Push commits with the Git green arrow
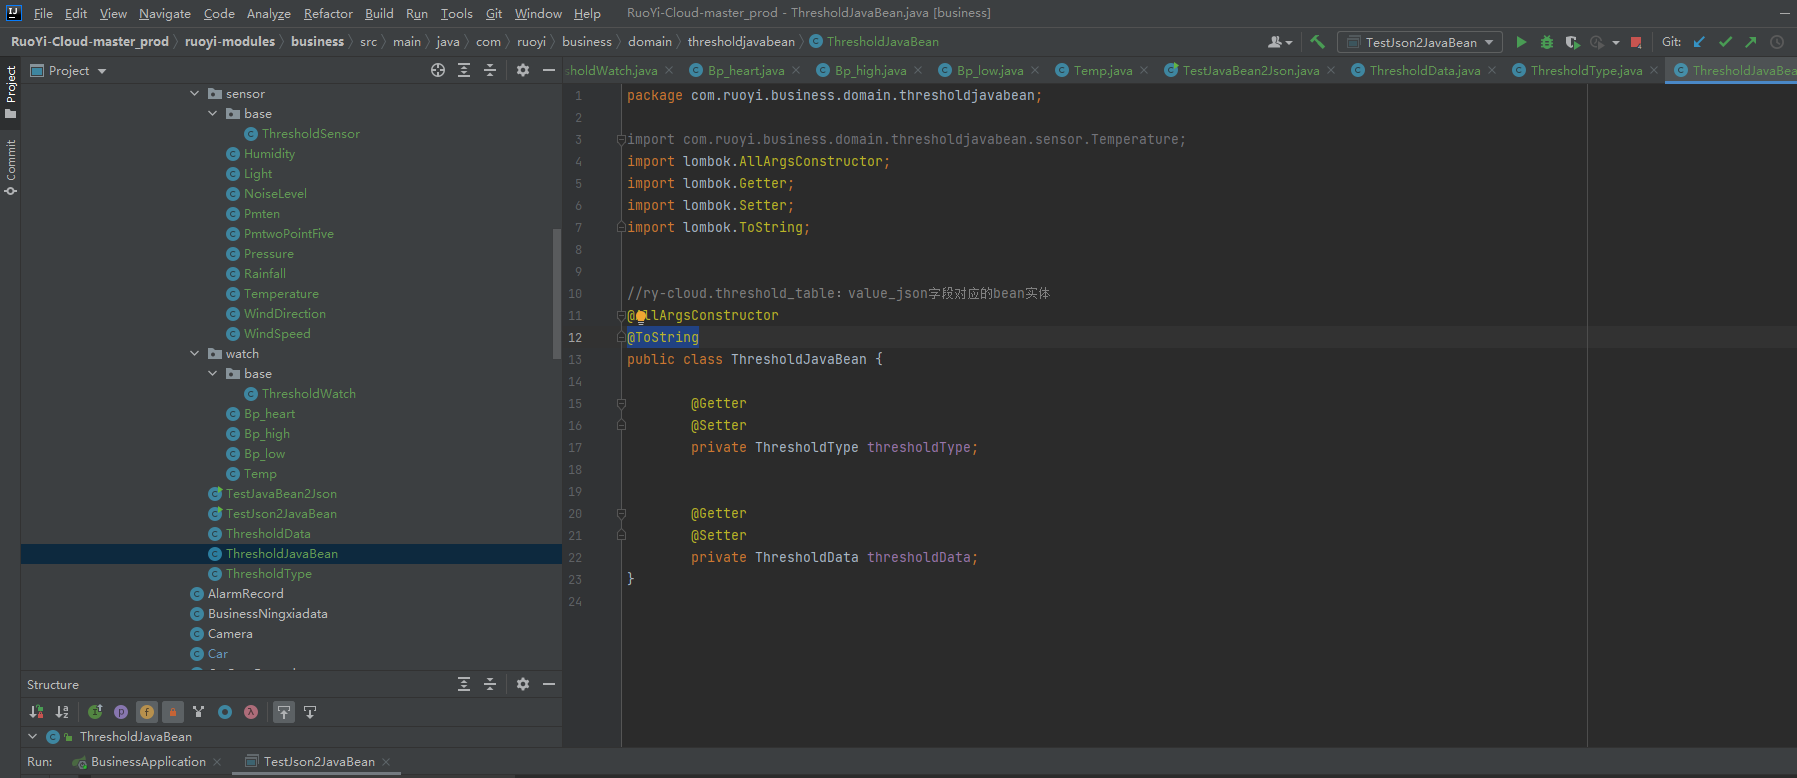 click(x=1750, y=42)
